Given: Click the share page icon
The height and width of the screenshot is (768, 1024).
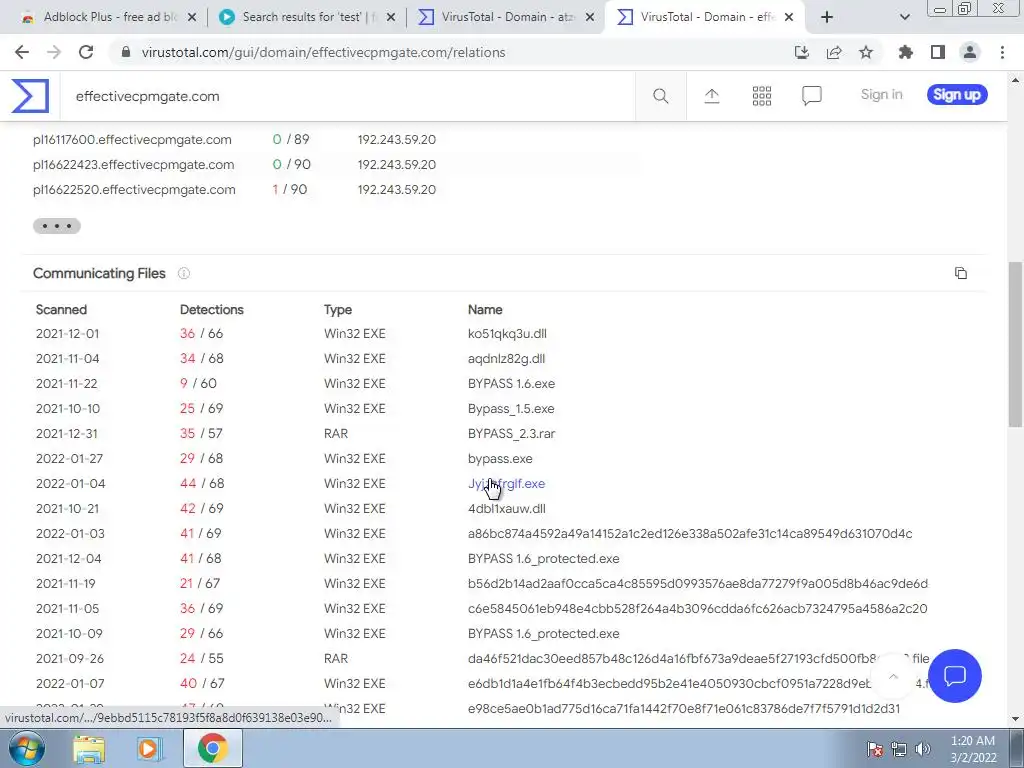Looking at the screenshot, I should tap(834, 52).
